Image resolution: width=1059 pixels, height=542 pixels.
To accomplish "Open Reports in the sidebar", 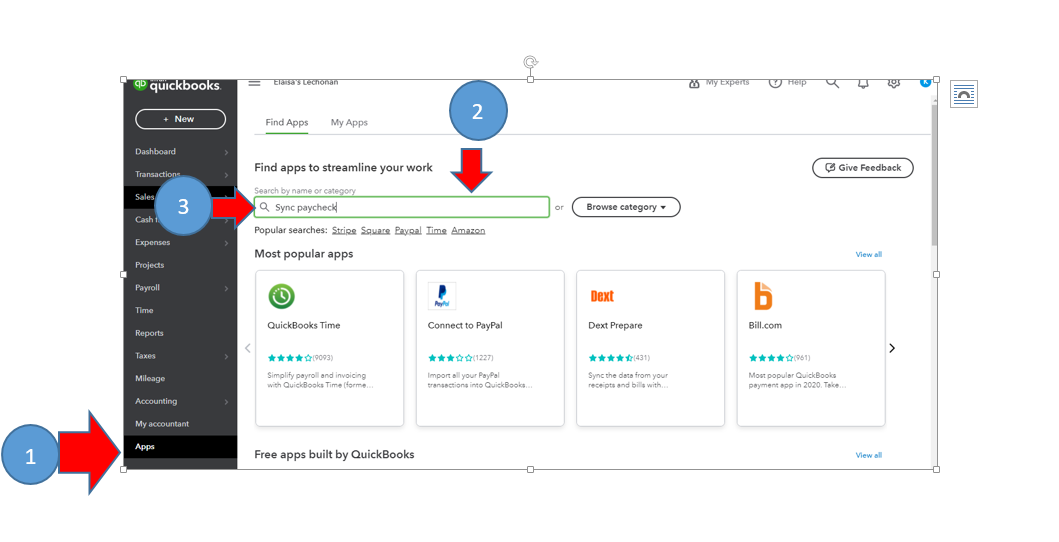I will pyautogui.click(x=149, y=333).
